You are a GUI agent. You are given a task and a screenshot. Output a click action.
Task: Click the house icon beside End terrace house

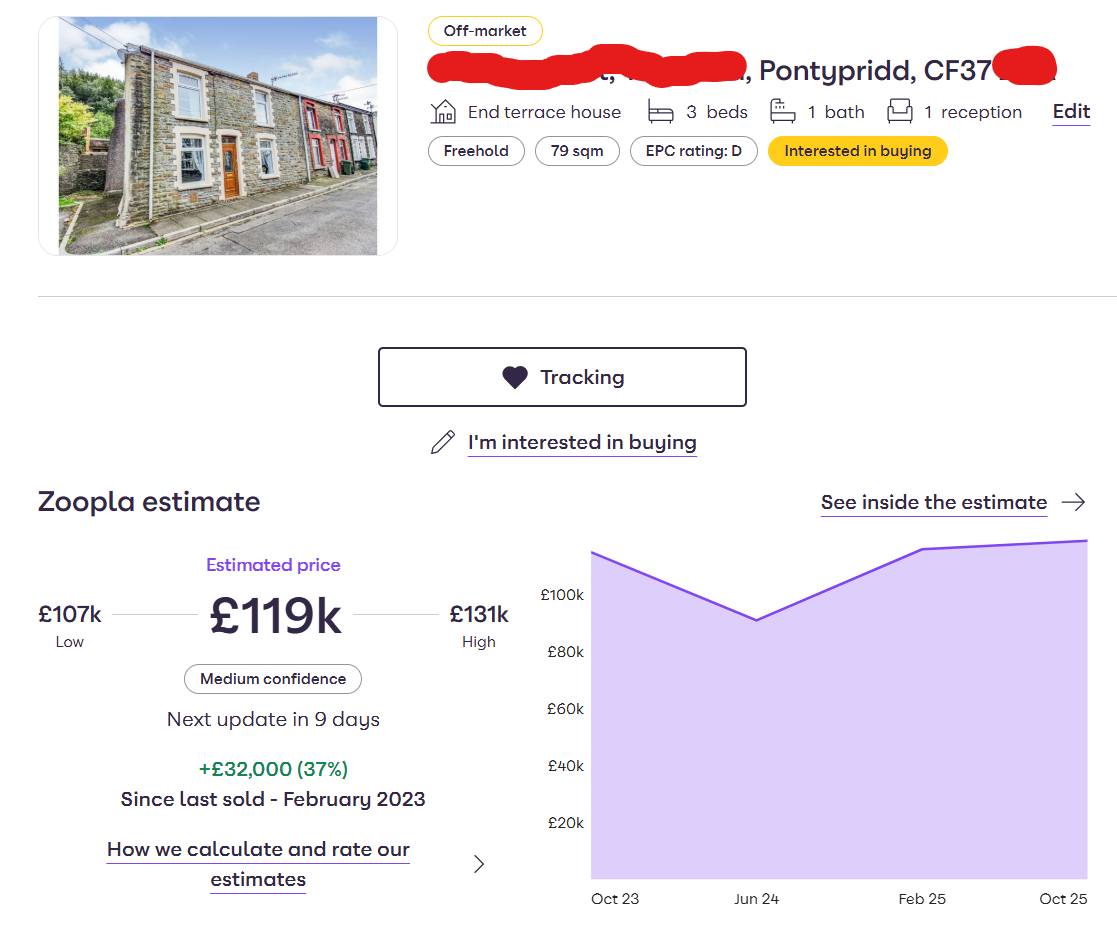[x=443, y=111]
